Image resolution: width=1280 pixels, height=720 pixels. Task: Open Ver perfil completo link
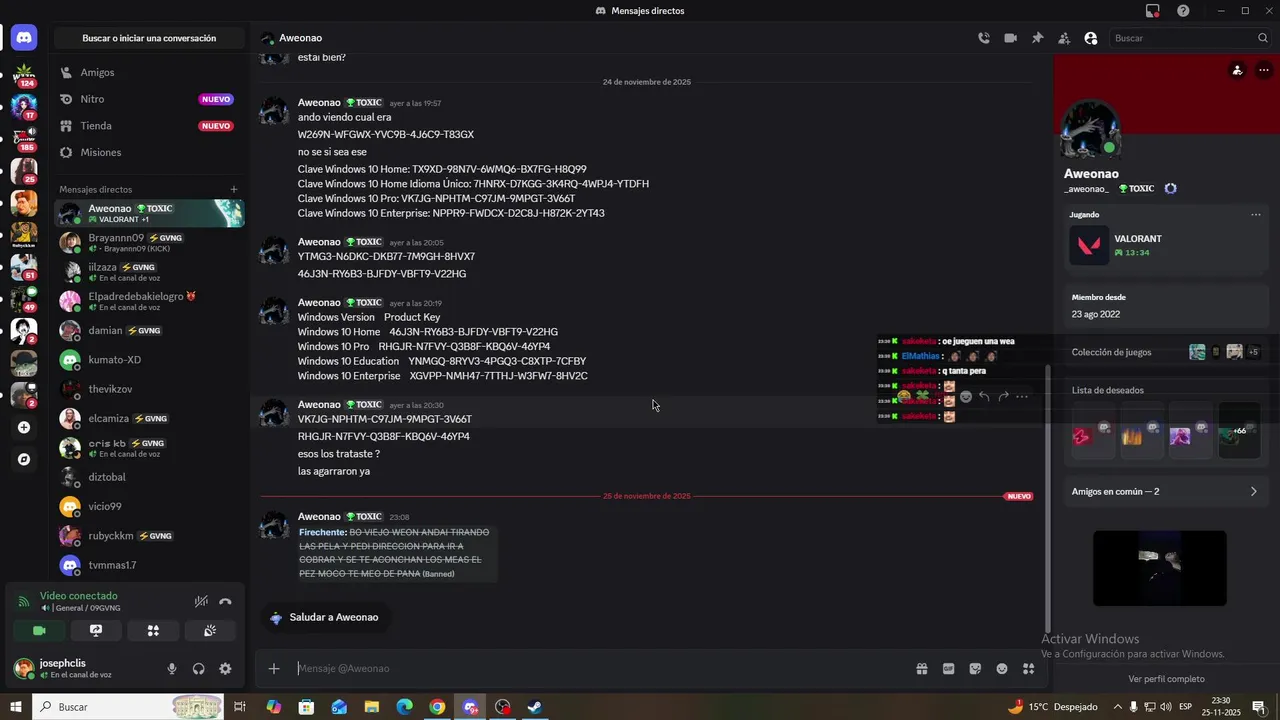tap(1166, 679)
